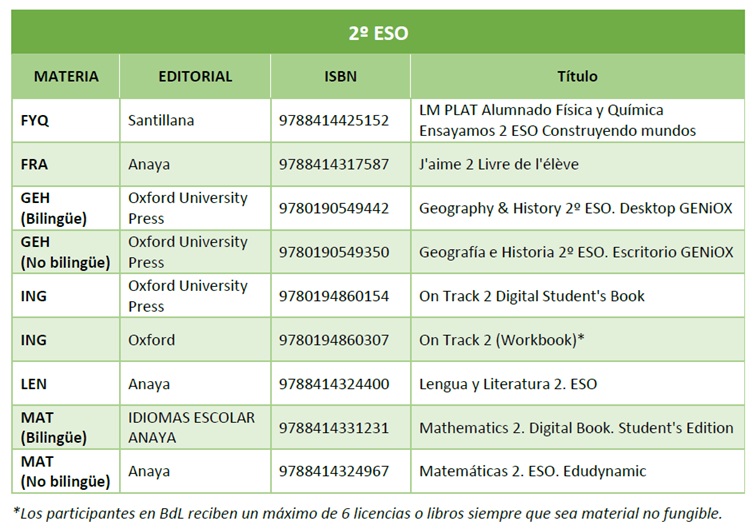Click ISBN 9788414425152
Image resolution: width=753 pixels, height=529 pixels.
coord(334,120)
